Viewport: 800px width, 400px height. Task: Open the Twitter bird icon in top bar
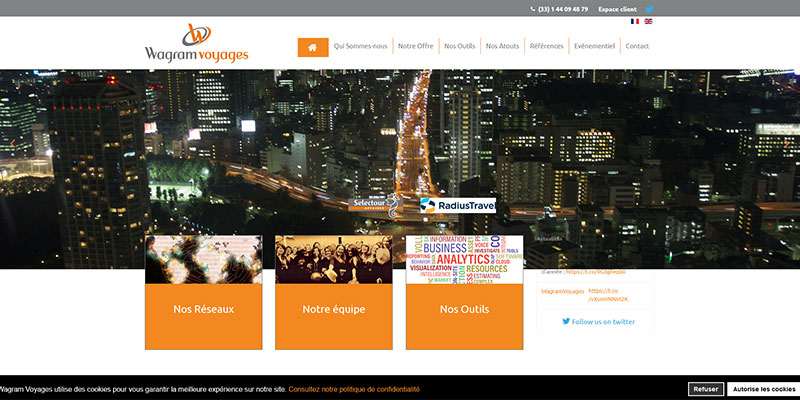pyautogui.click(x=649, y=9)
